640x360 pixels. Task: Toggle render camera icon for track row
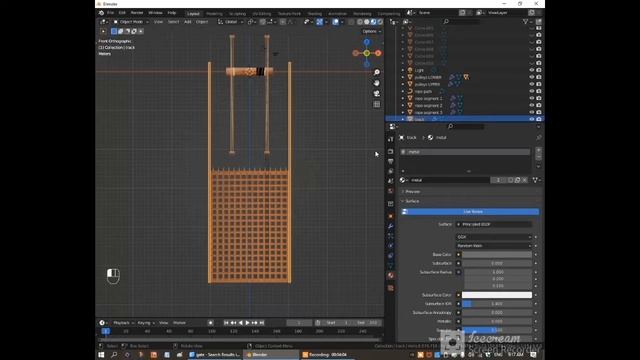tap(539, 119)
